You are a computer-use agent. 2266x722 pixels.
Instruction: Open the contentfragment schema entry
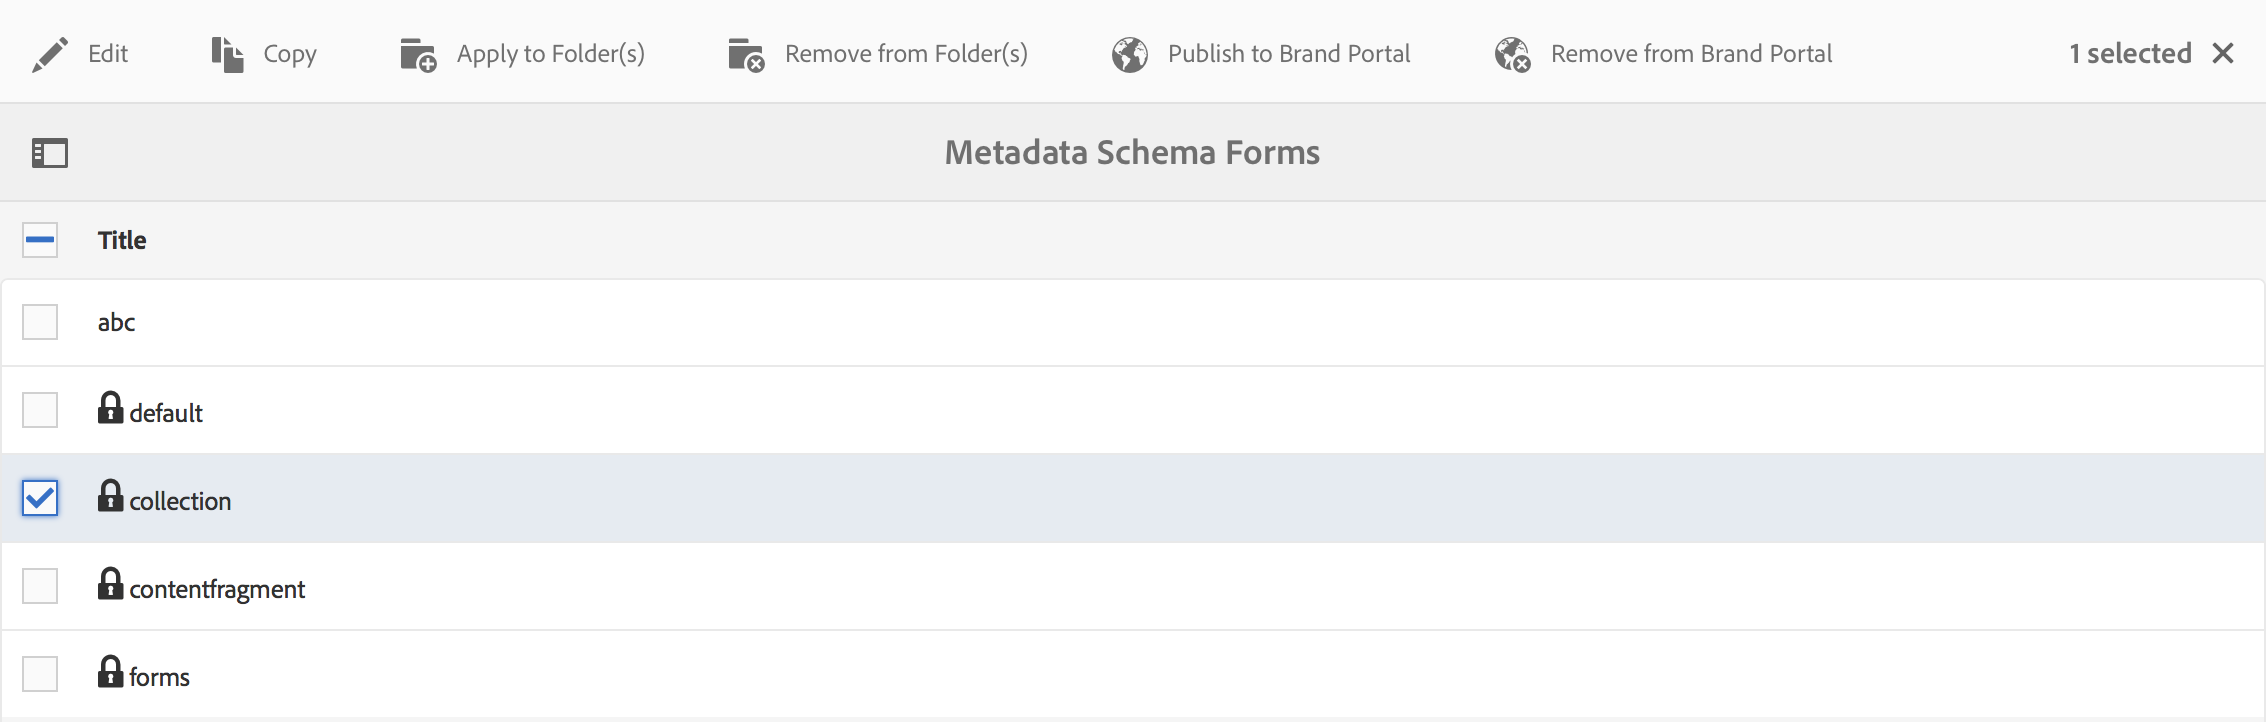pos(217,589)
